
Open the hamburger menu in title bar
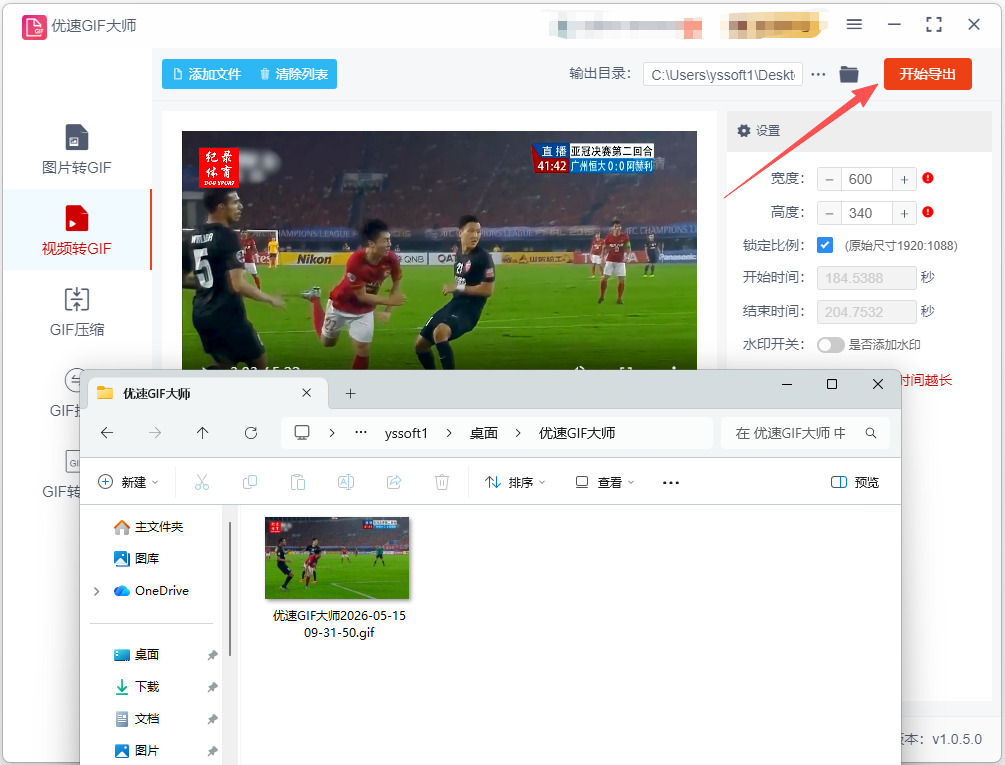[x=854, y=24]
